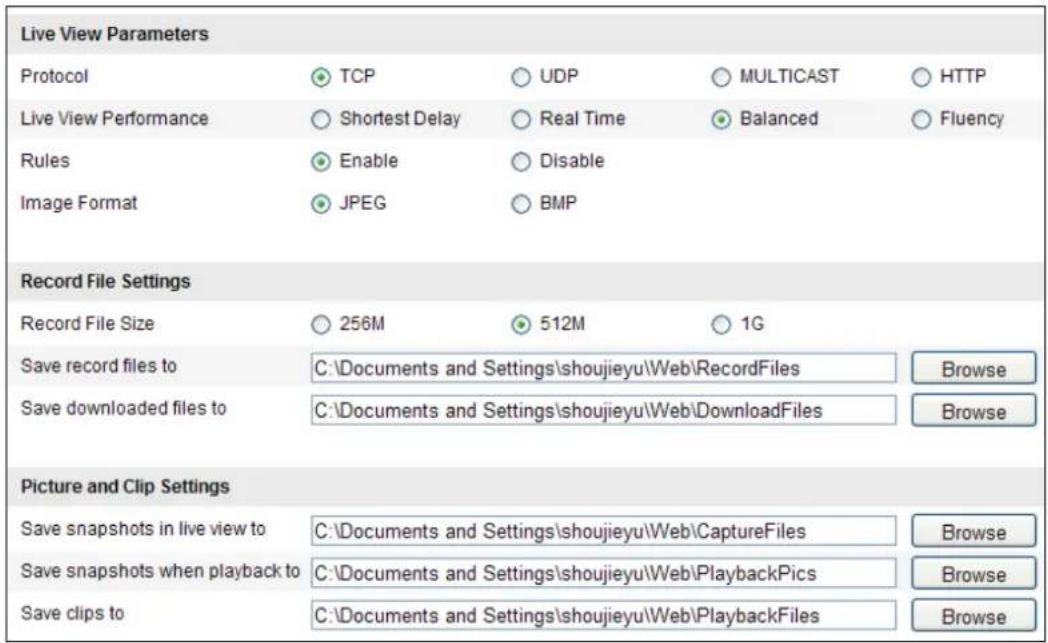Click Save snapshots in live view to label

coord(143,529)
